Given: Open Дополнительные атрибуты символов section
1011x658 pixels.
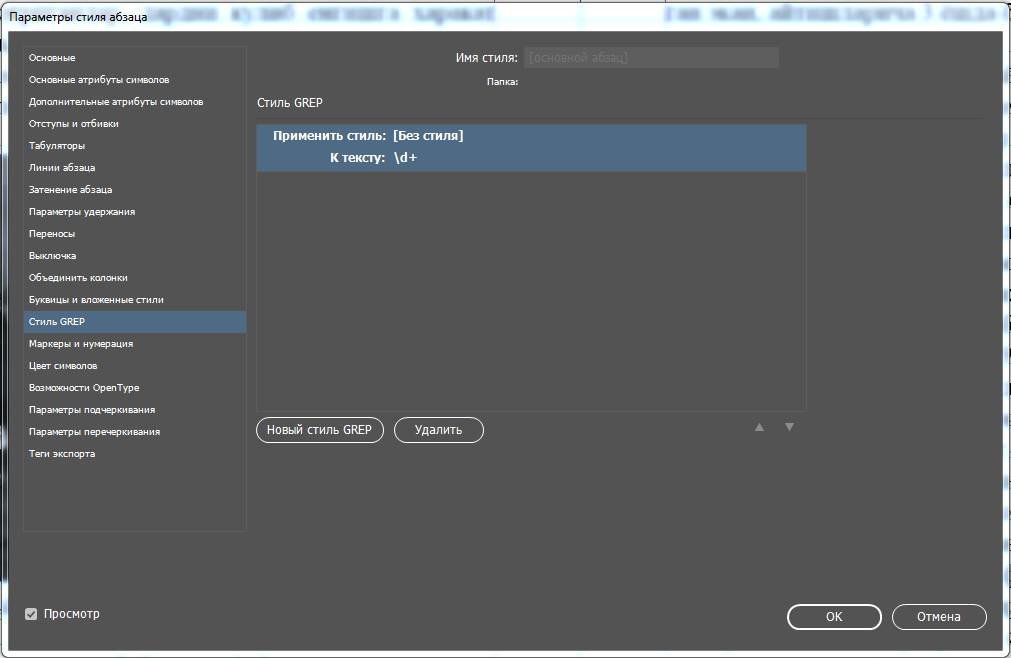Looking at the screenshot, I should (135, 102).
